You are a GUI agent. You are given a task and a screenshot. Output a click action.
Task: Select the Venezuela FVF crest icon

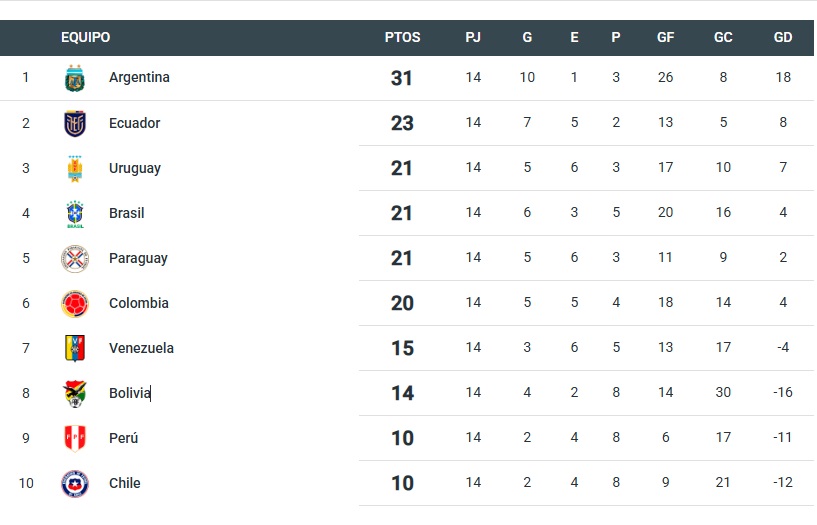click(75, 348)
